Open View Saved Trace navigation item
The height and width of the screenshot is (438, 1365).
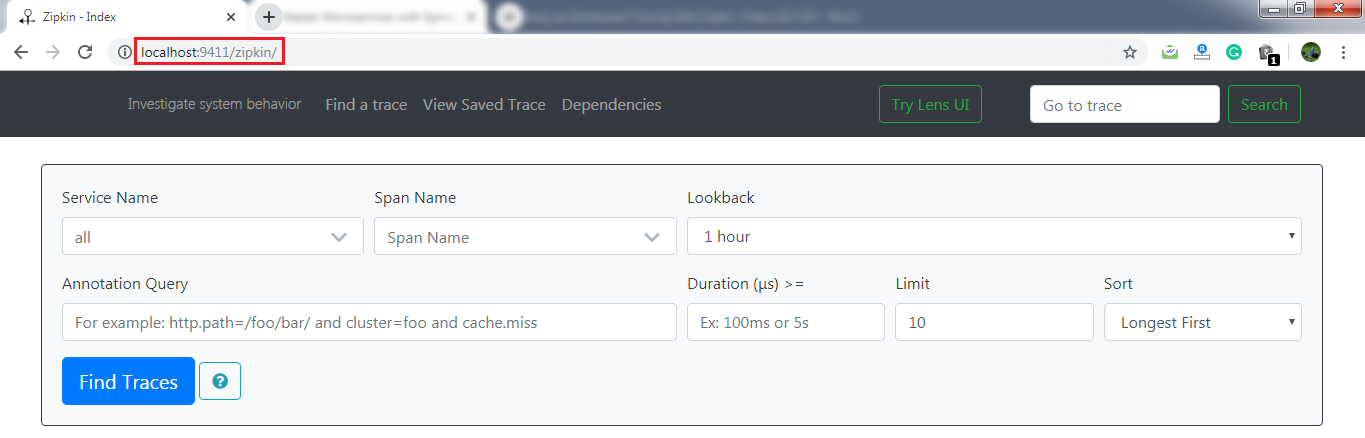tap(484, 105)
